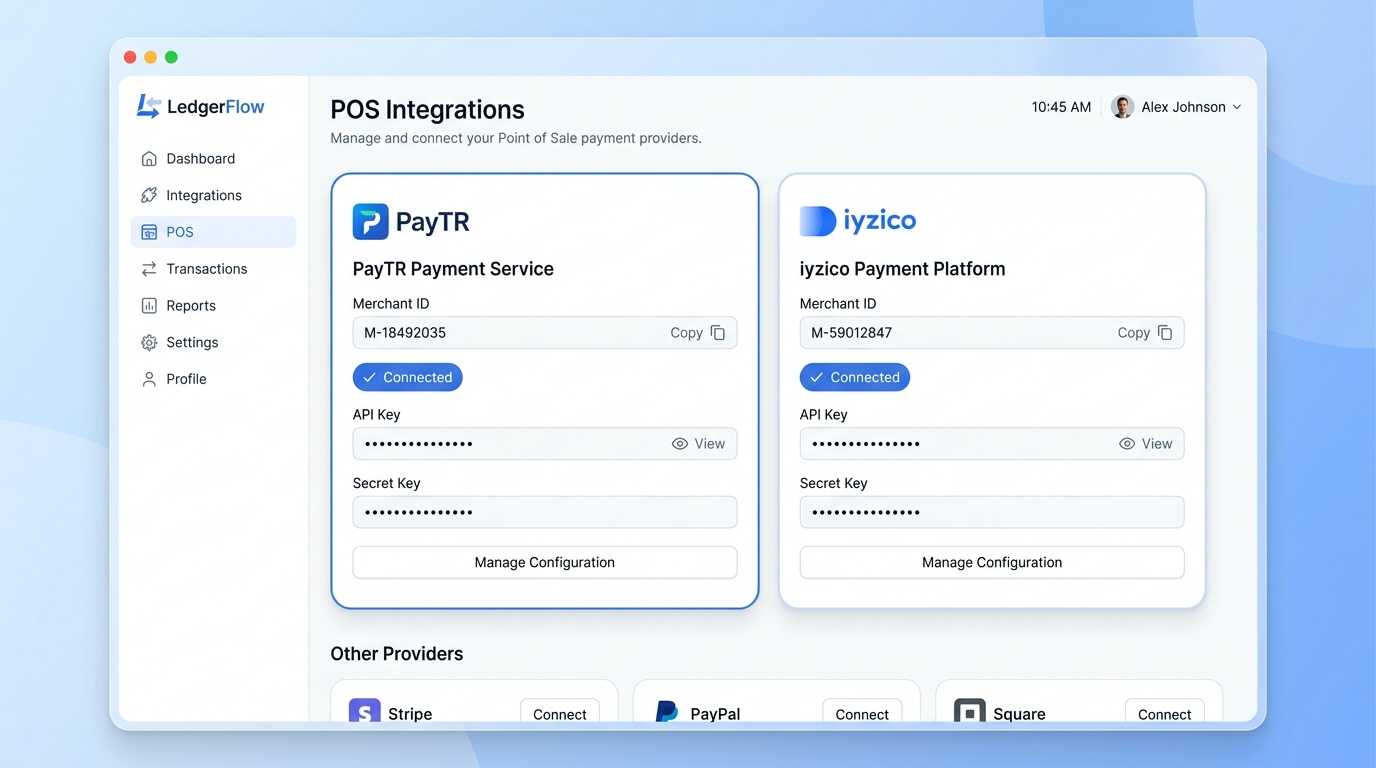Click the Profile person icon
Screen dimensions: 1376x768
[149, 379]
